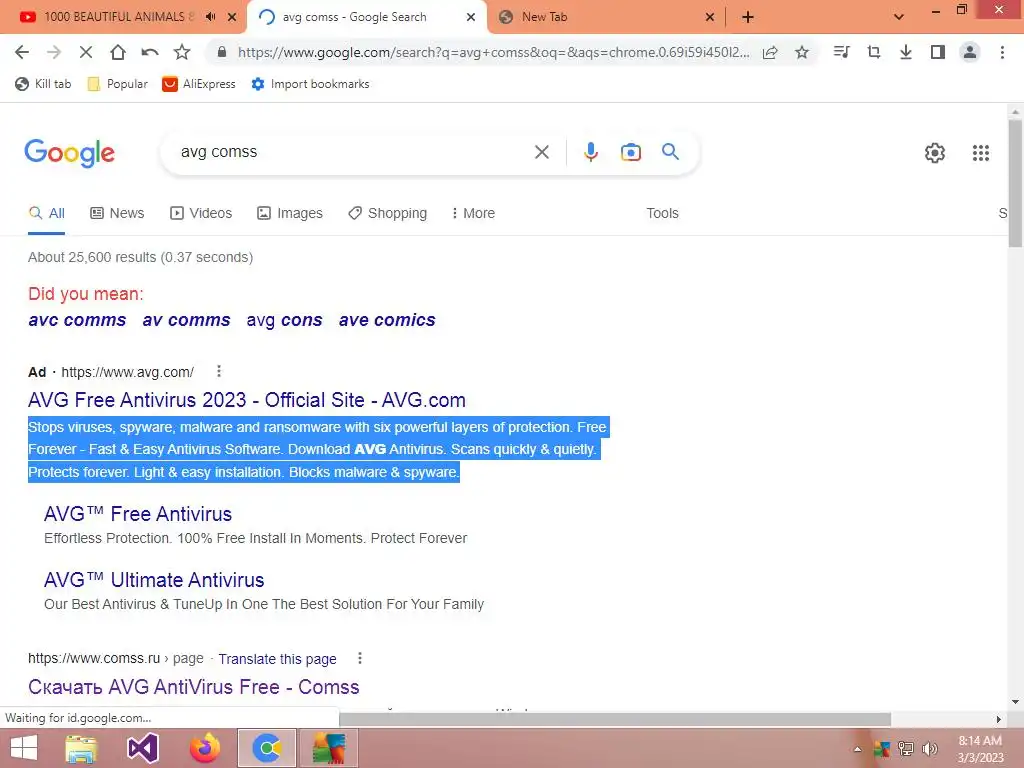Image resolution: width=1024 pixels, height=768 pixels.
Task: Go to Google homepage via logo
Action: [69, 153]
